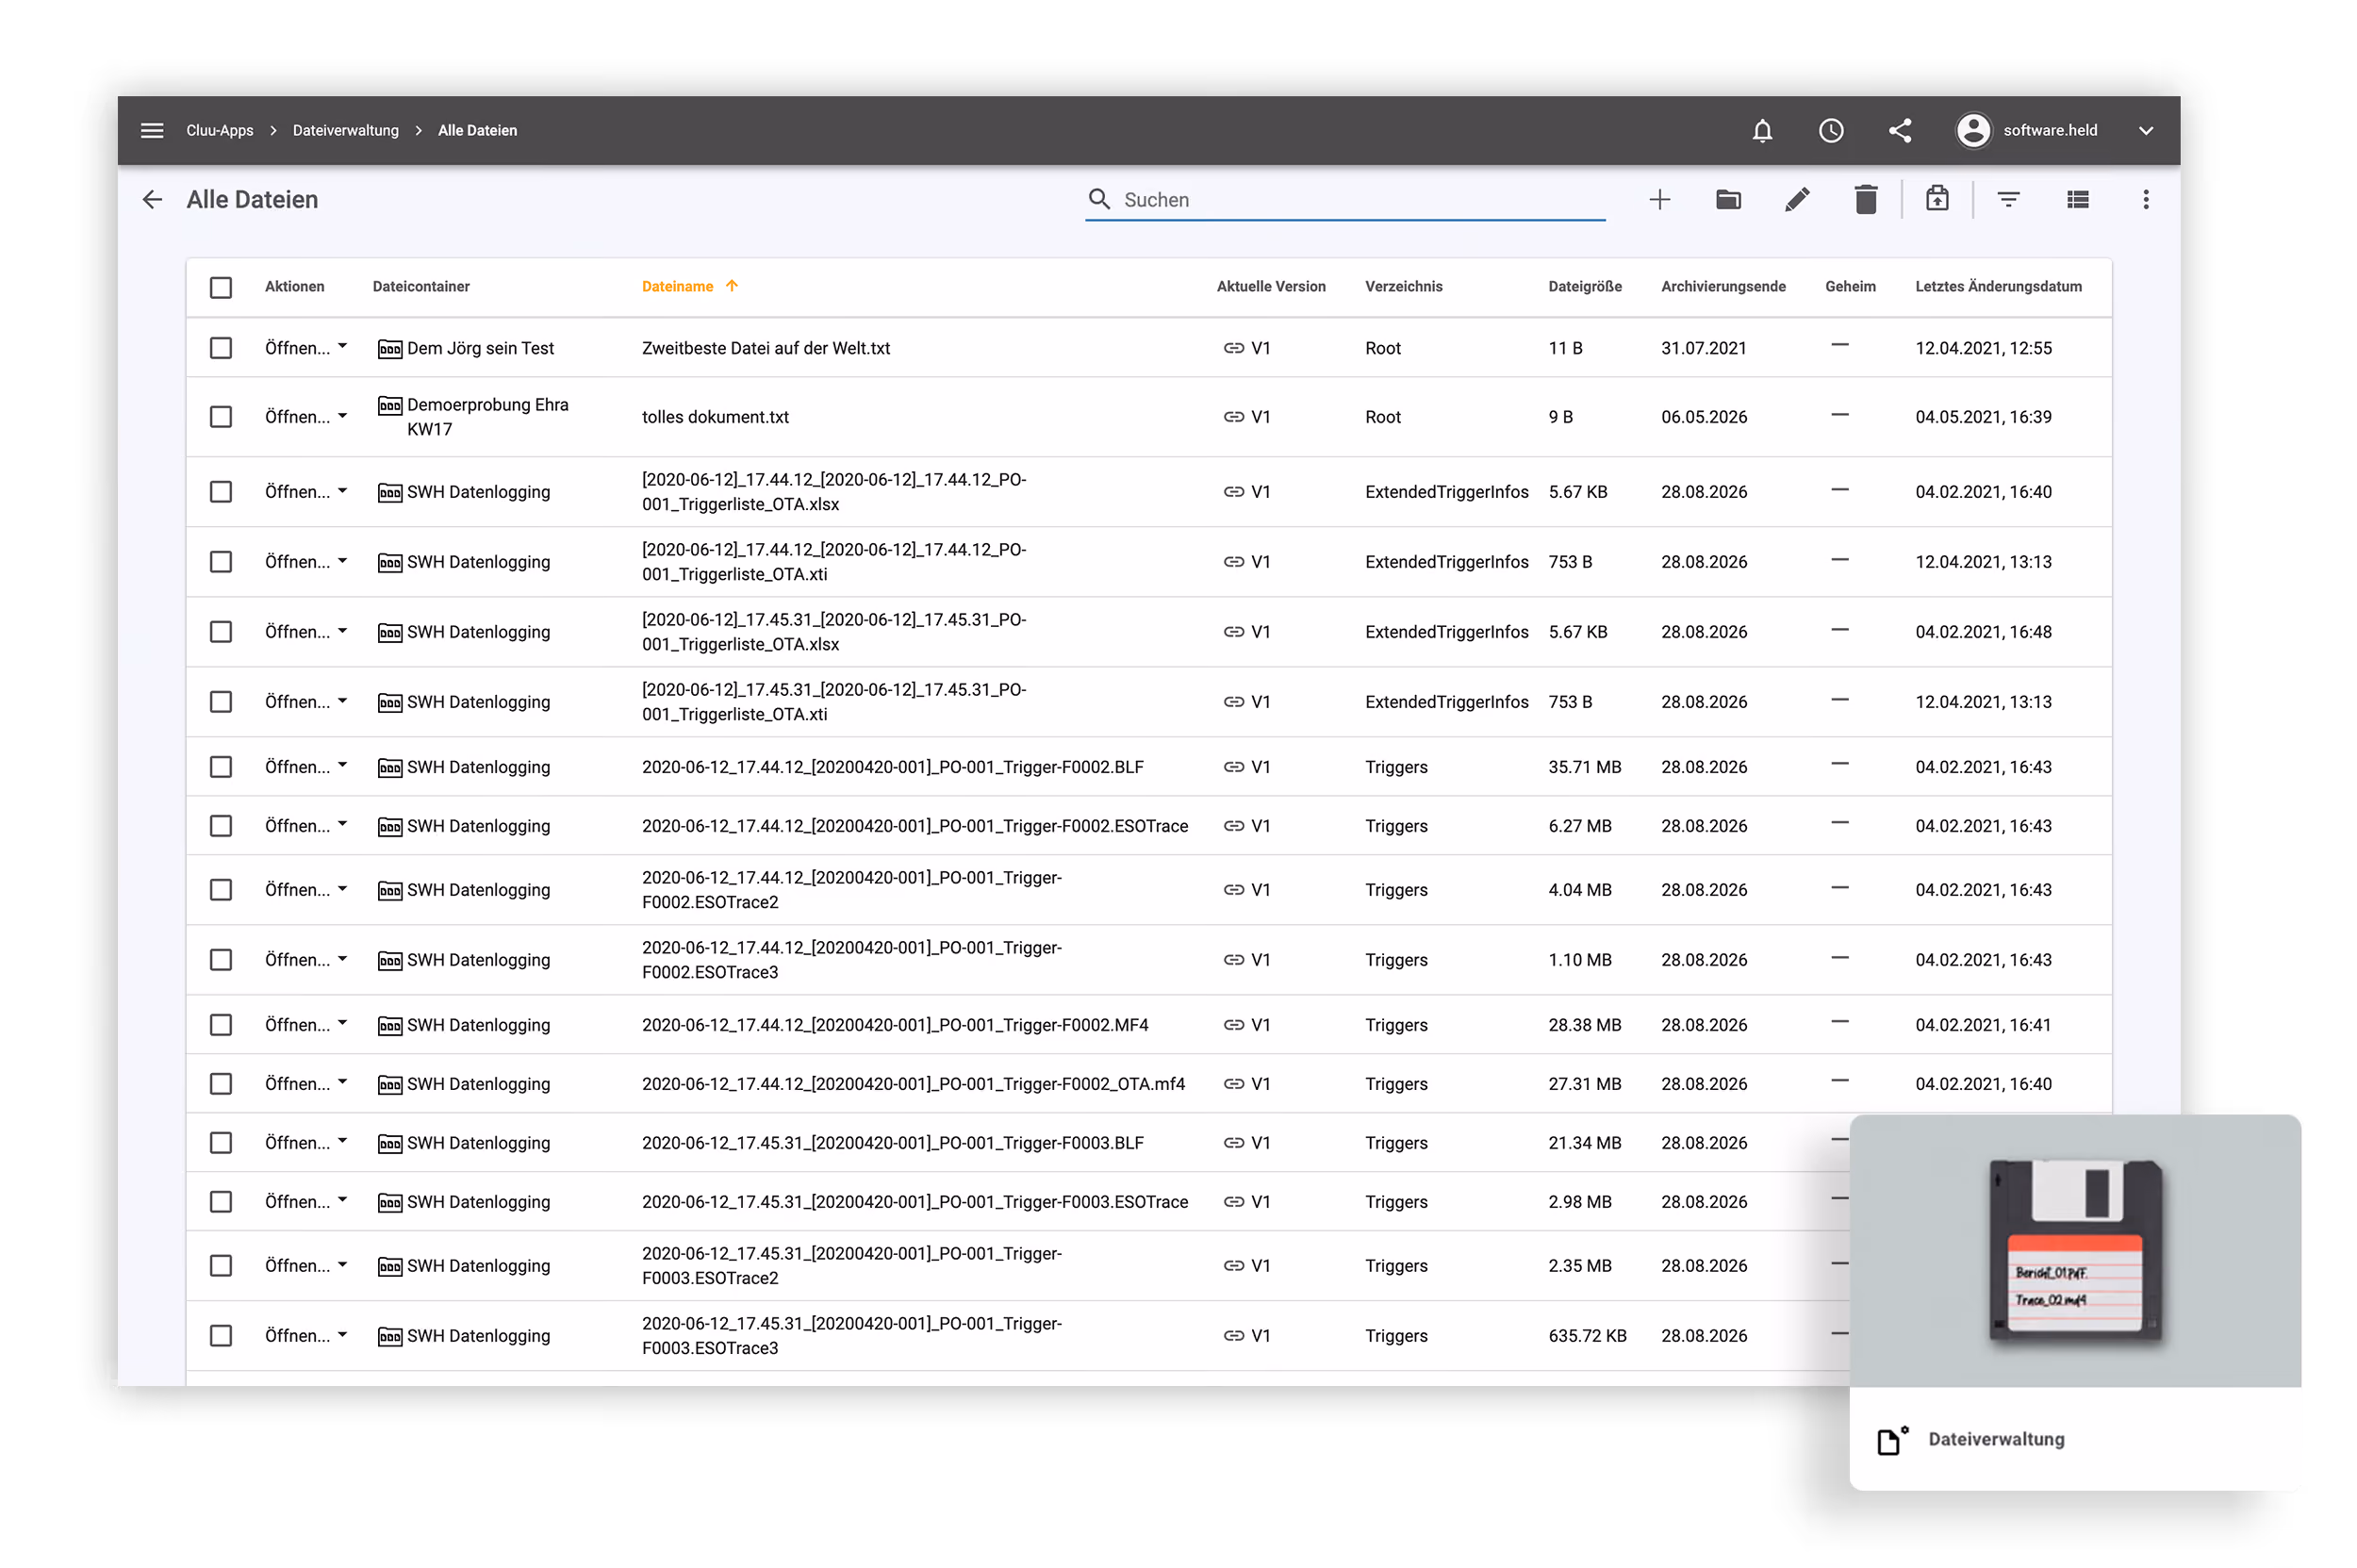Go to Dateiverwaltung breadcrumb
The image size is (2357, 1568).
click(346, 130)
